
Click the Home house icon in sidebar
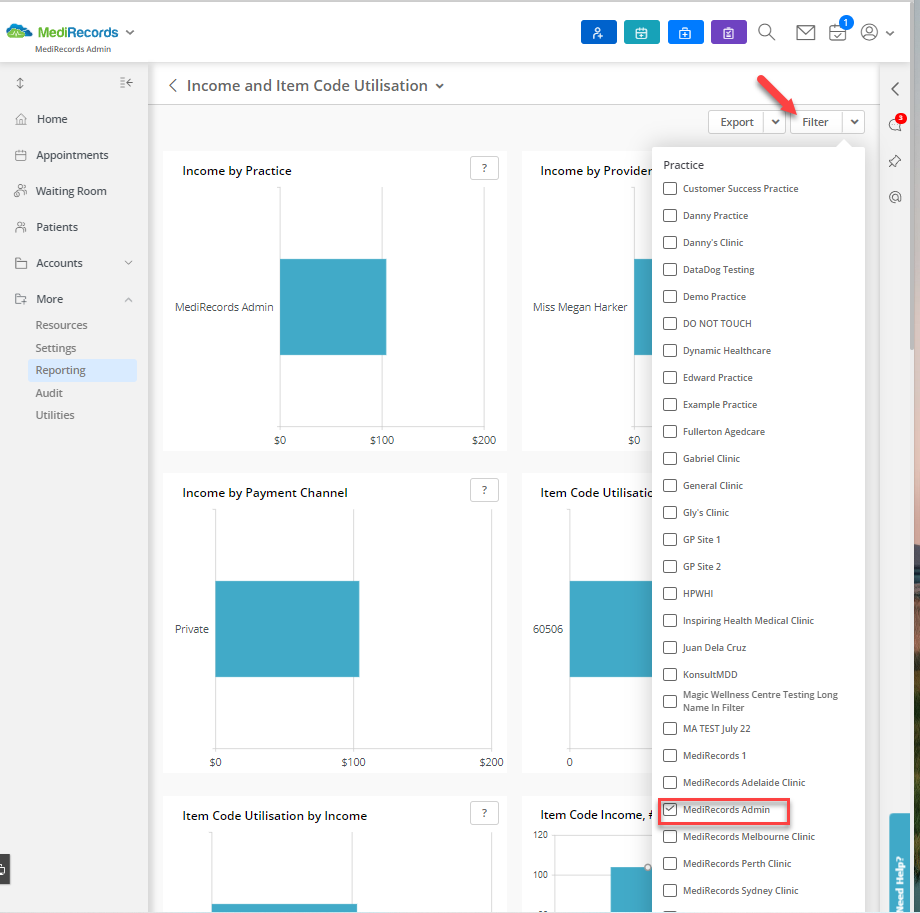tap(21, 119)
